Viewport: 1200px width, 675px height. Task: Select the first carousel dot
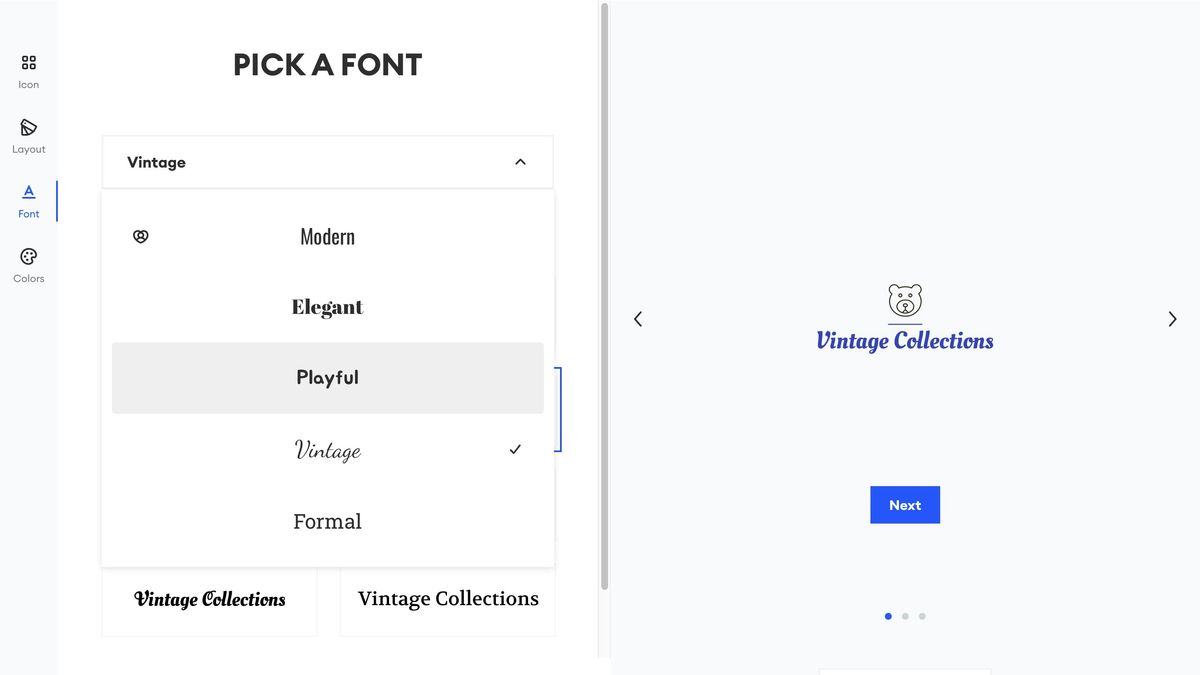click(x=888, y=616)
